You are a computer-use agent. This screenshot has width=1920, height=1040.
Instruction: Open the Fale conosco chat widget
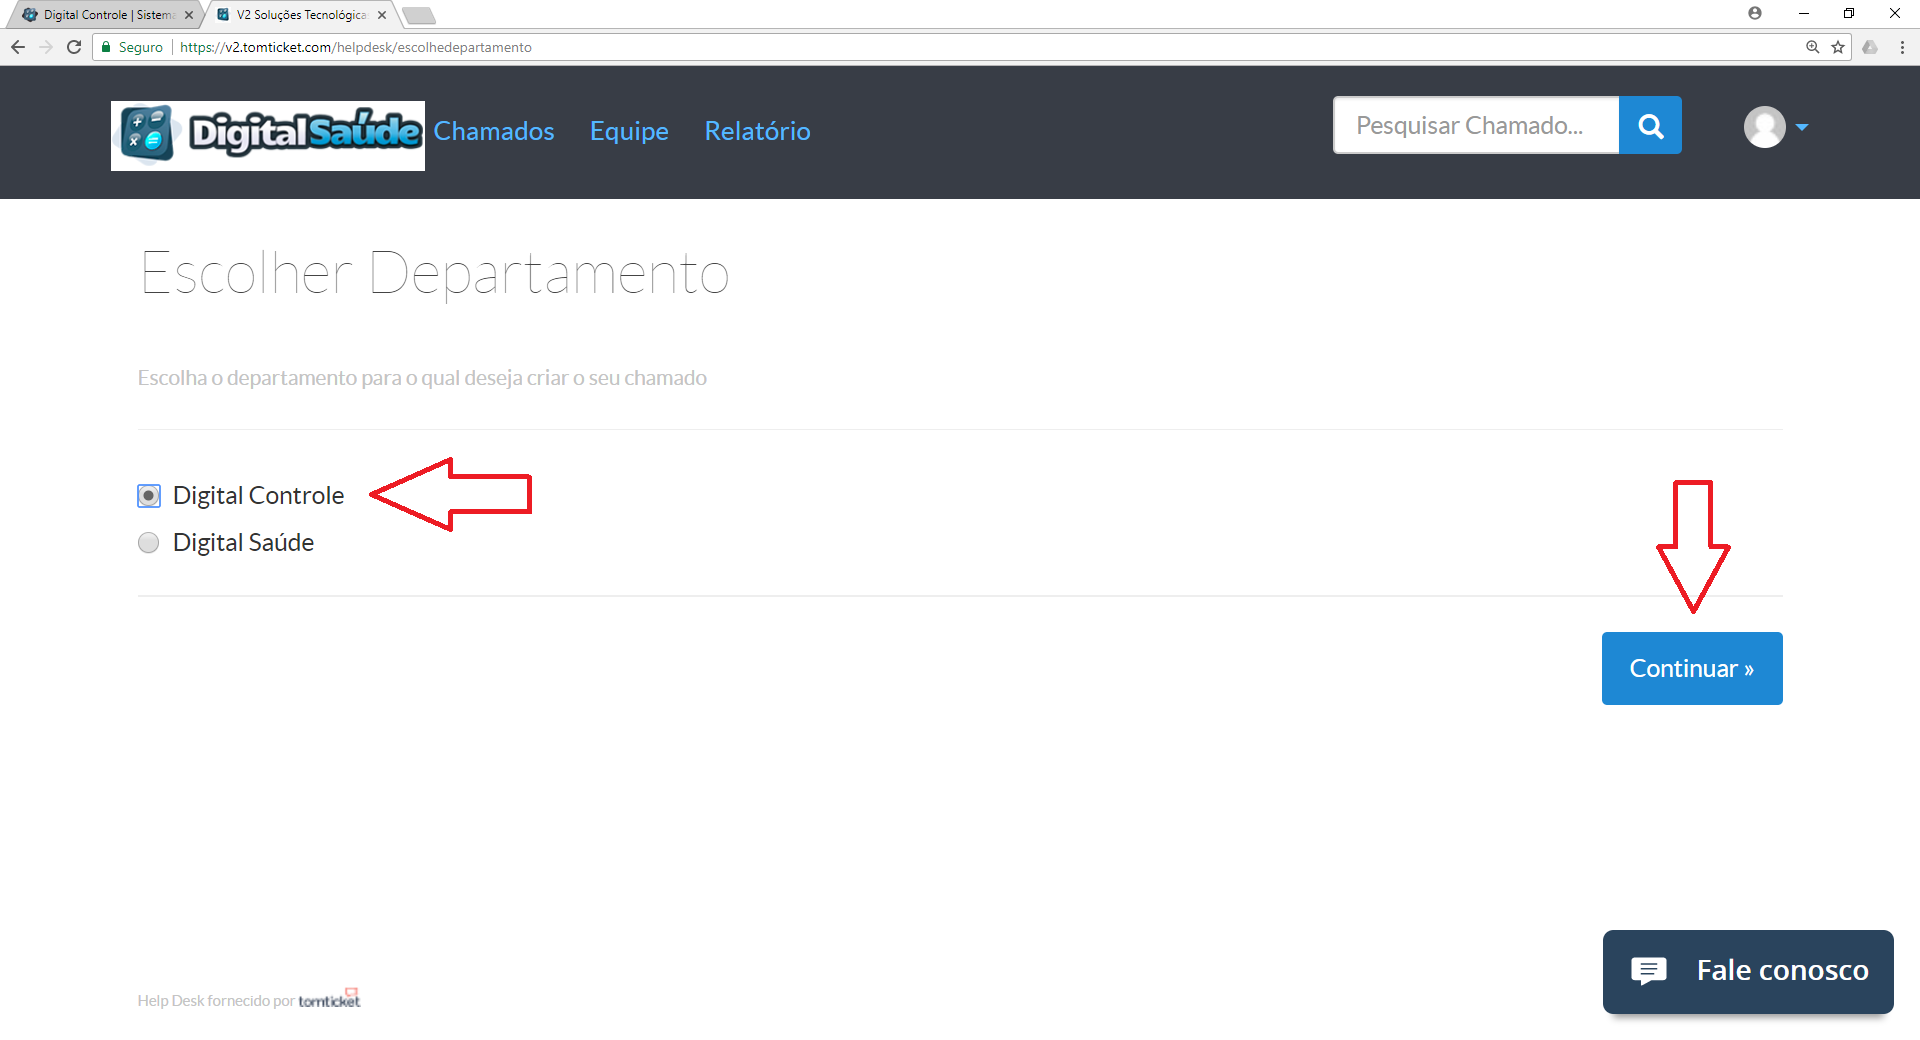point(1748,971)
